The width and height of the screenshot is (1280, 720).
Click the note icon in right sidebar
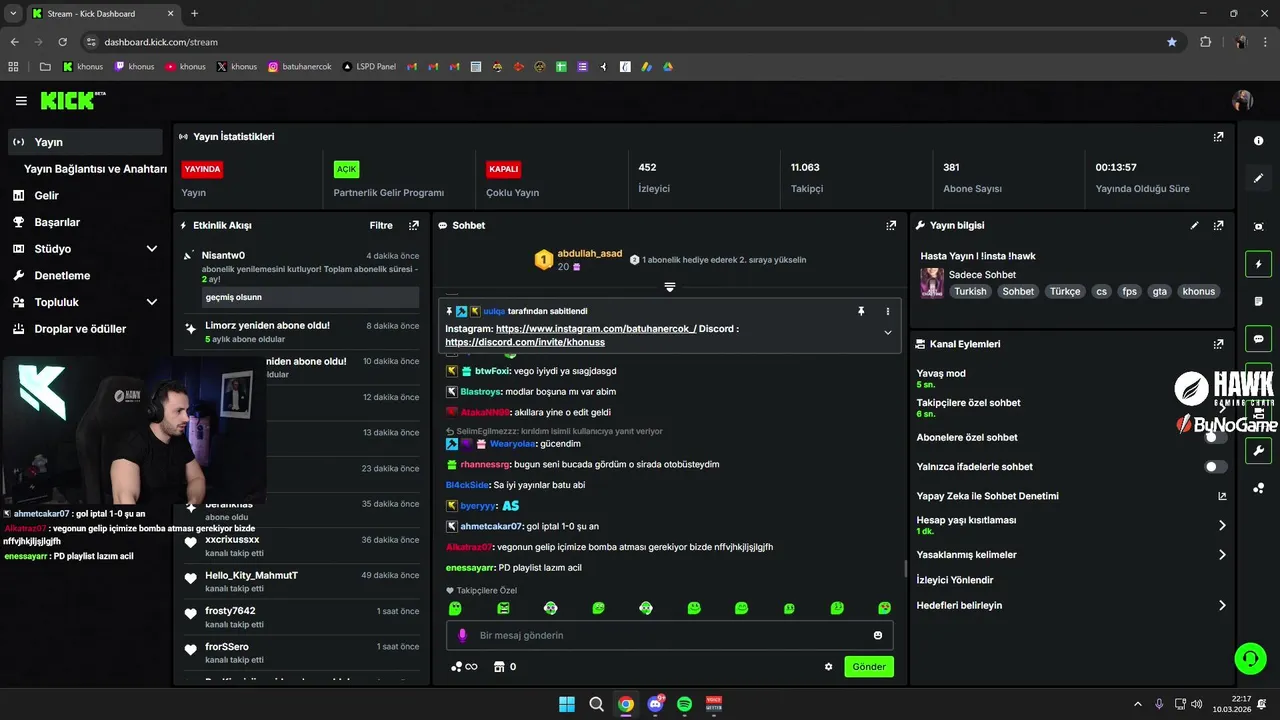[1259, 301]
